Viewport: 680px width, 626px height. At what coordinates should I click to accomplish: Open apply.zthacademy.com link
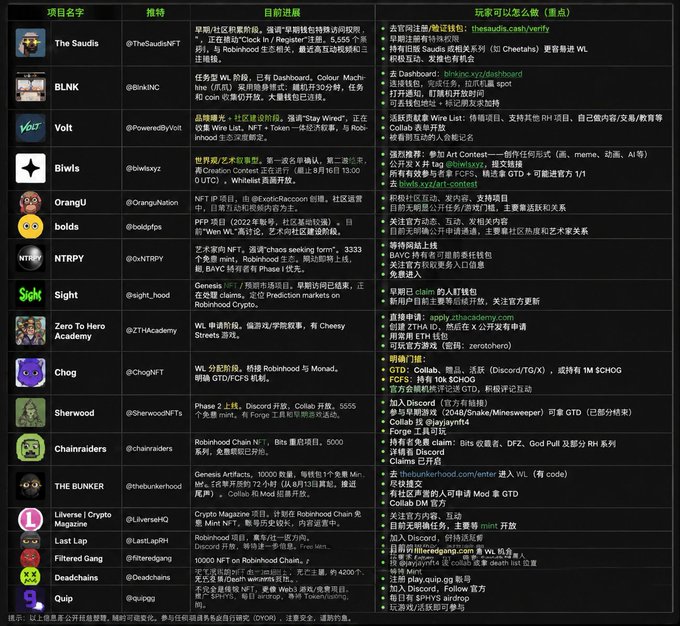[471, 317]
